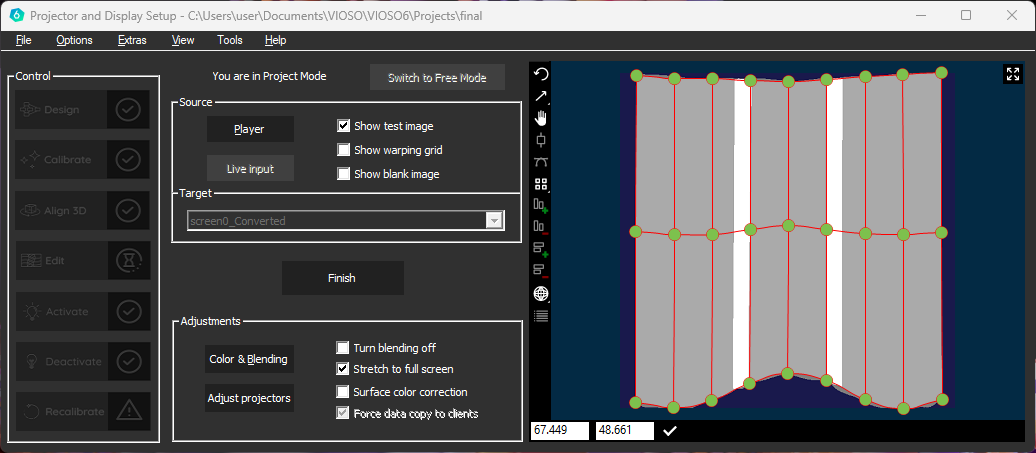
Task: Enable Surface color correction option
Action: tap(344, 392)
